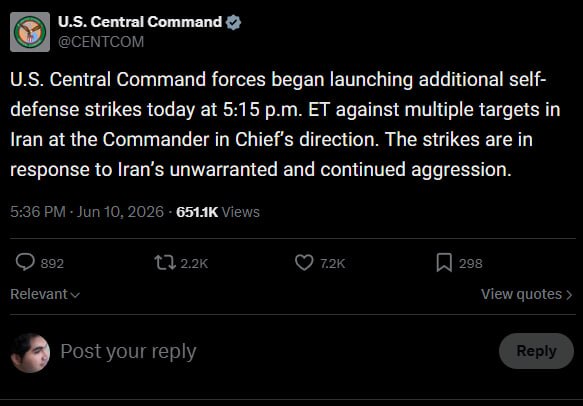Click the blue verified badge

coord(233,23)
